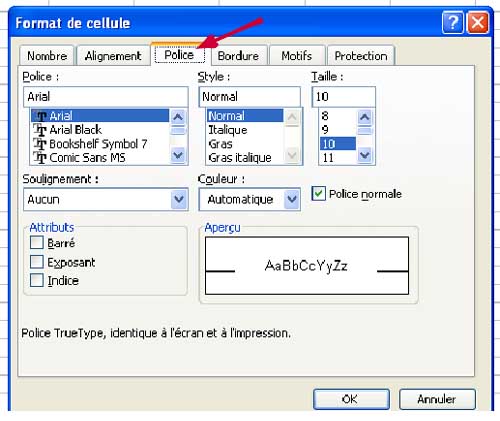Click the font list scroll up arrow
This screenshot has width=500, height=421.
coord(178,117)
